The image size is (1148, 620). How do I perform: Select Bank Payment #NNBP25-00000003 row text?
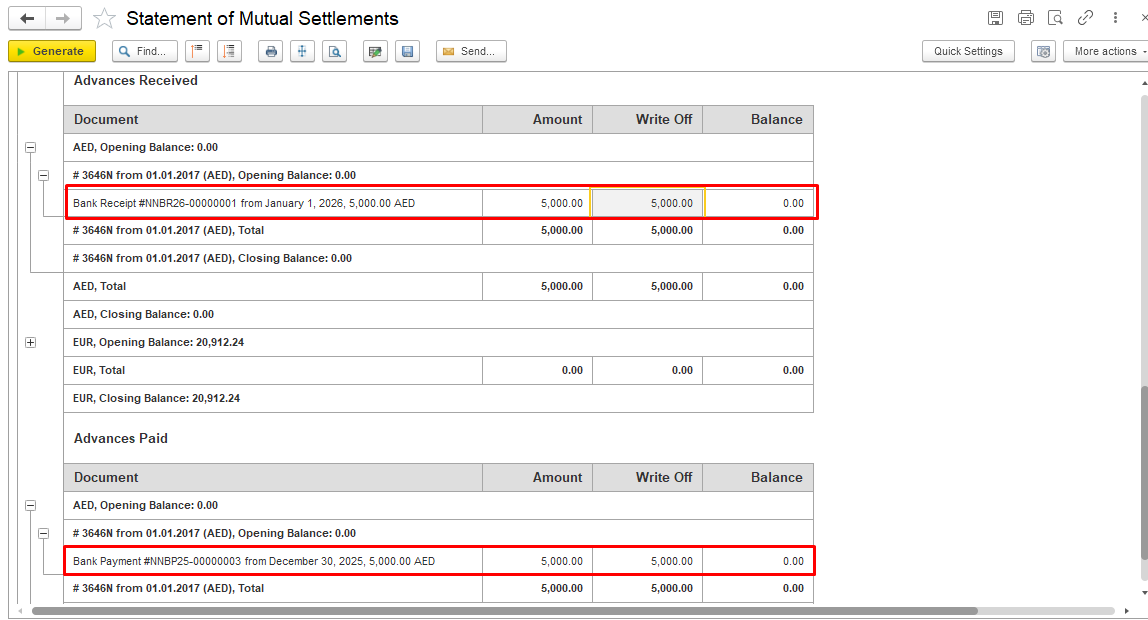coord(254,561)
